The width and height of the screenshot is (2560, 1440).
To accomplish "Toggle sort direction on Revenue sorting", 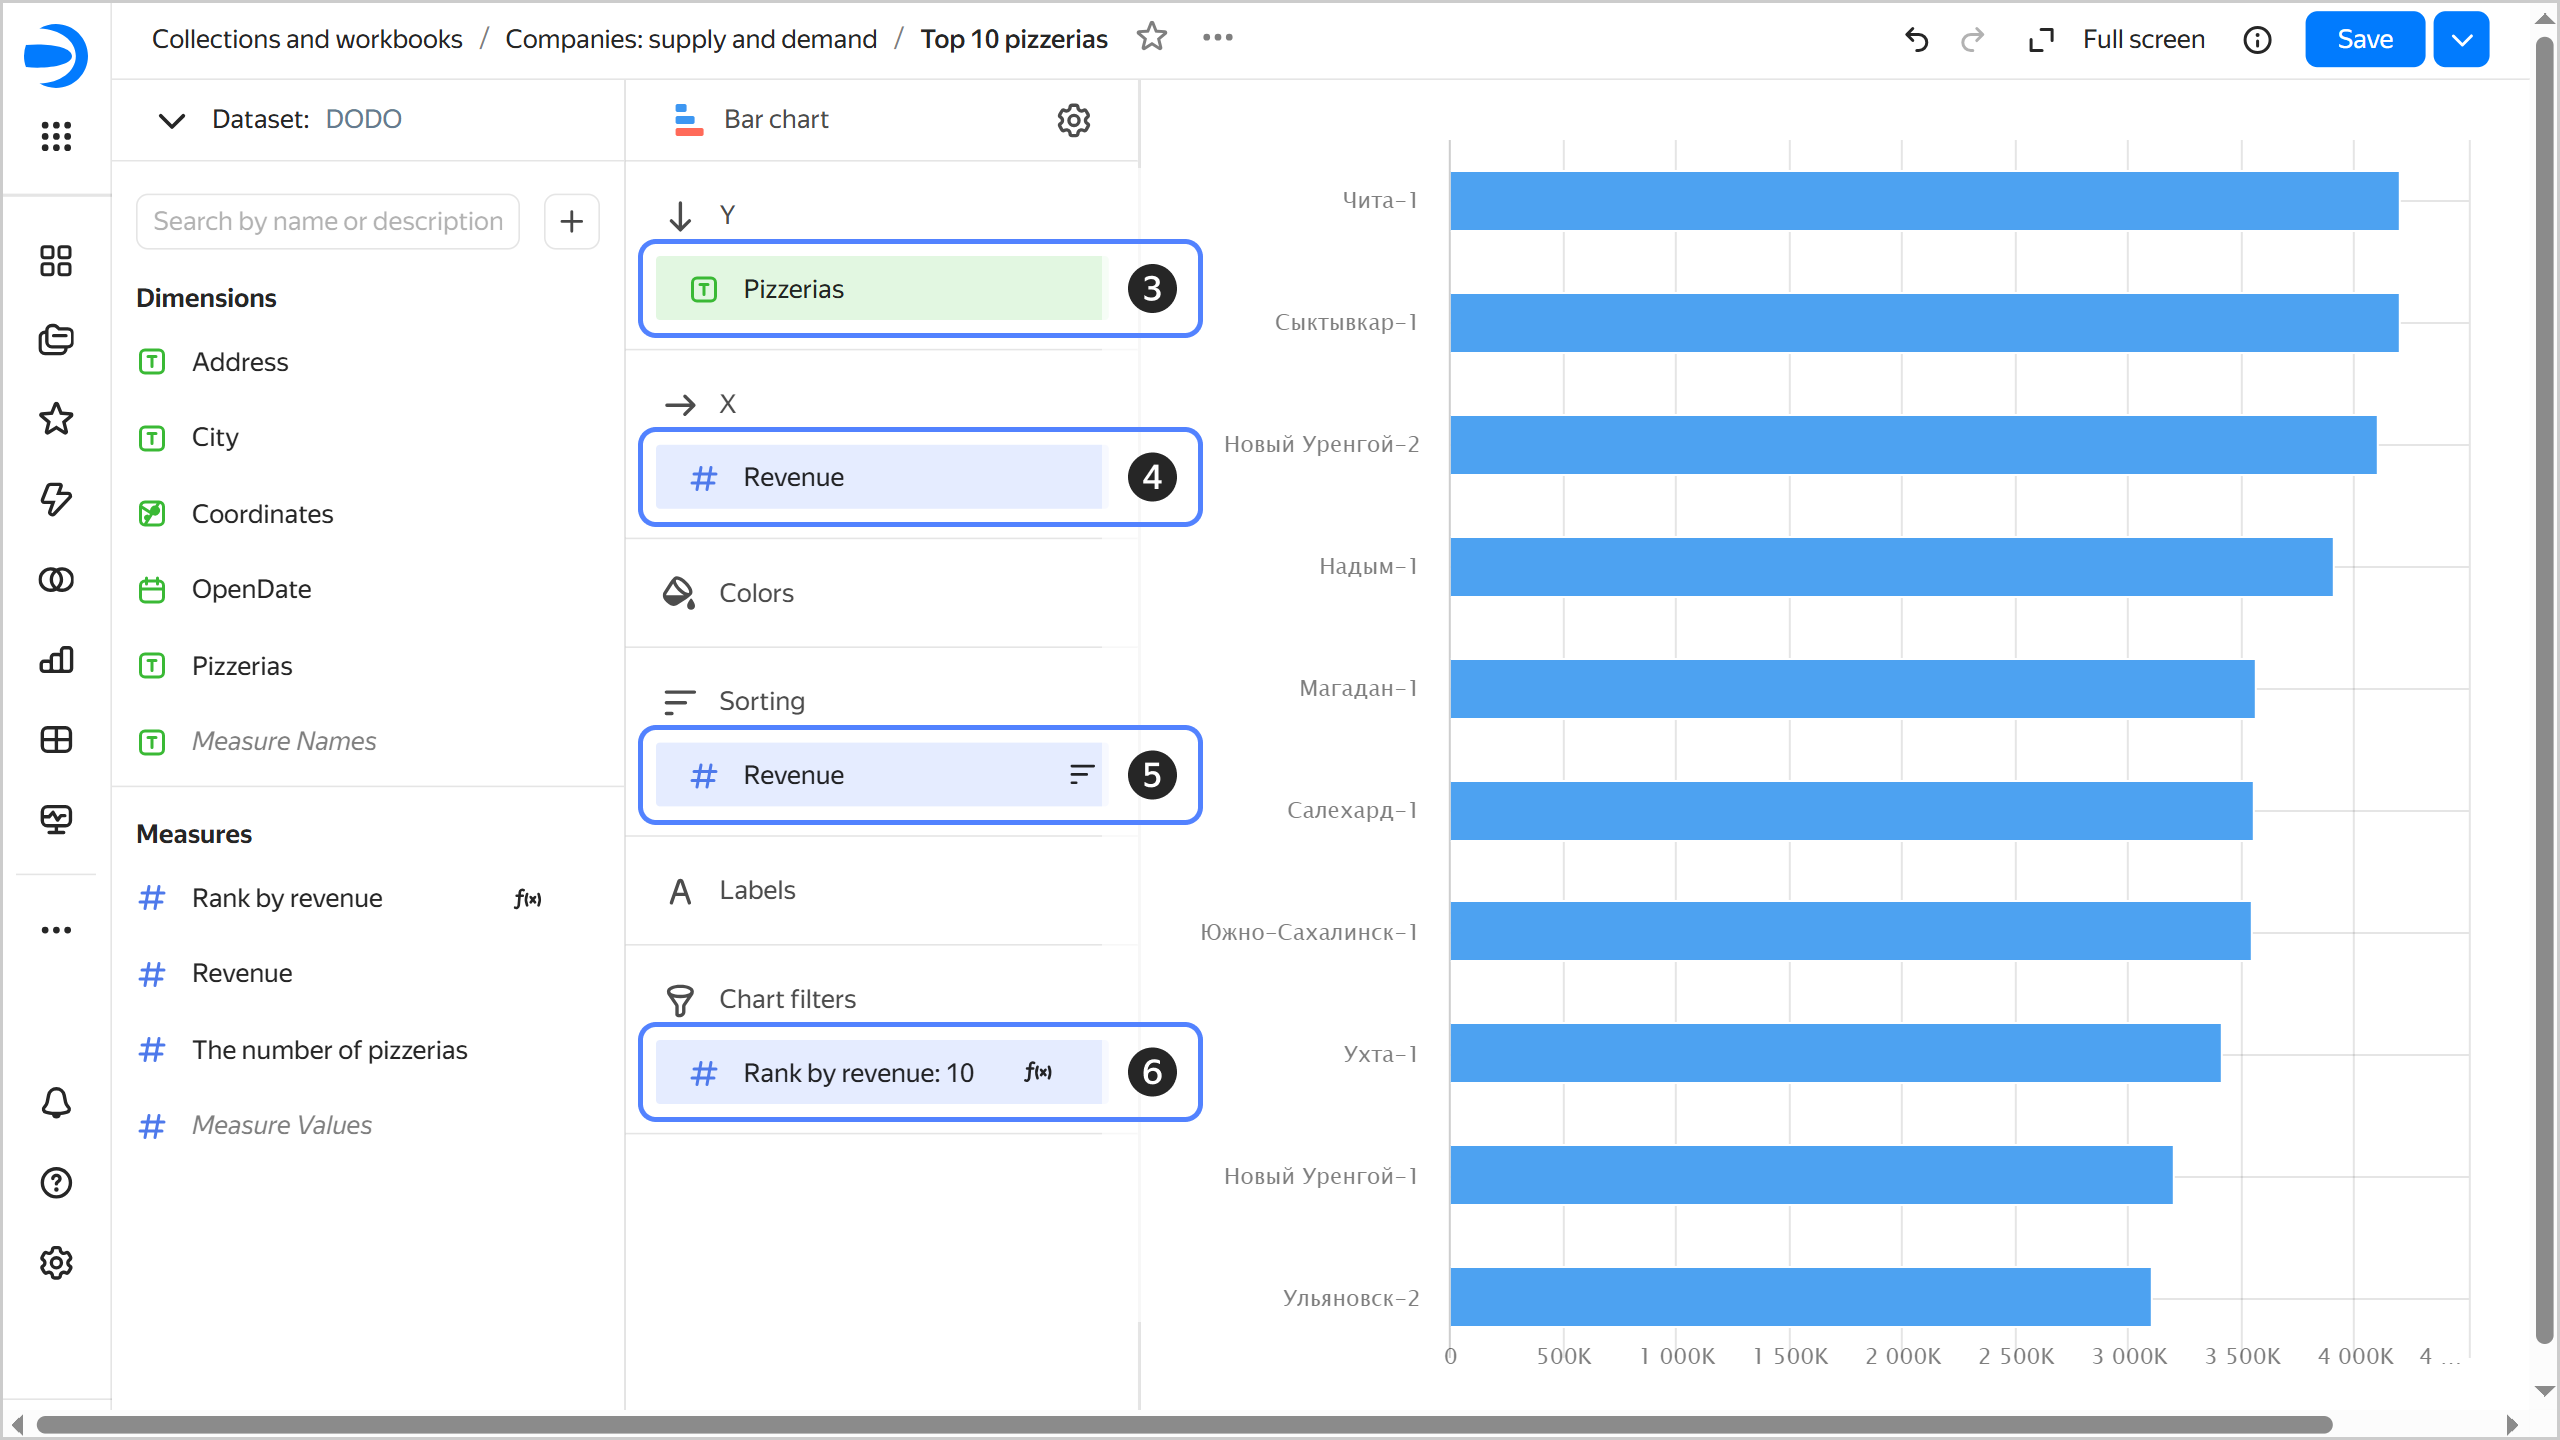I will point(1081,775).
